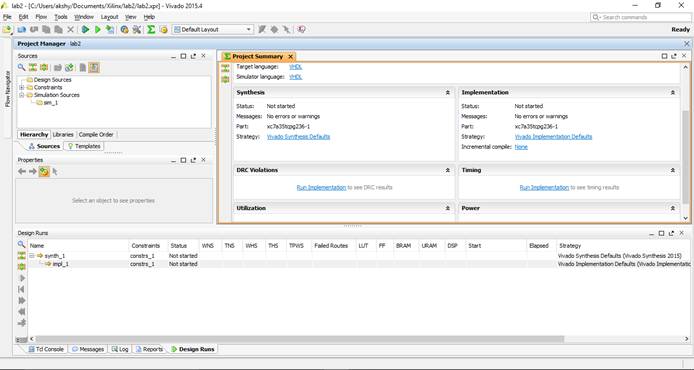The image size is (694, 370).
Task: Click the Incremental compile None link
Action: coord(521,147)
